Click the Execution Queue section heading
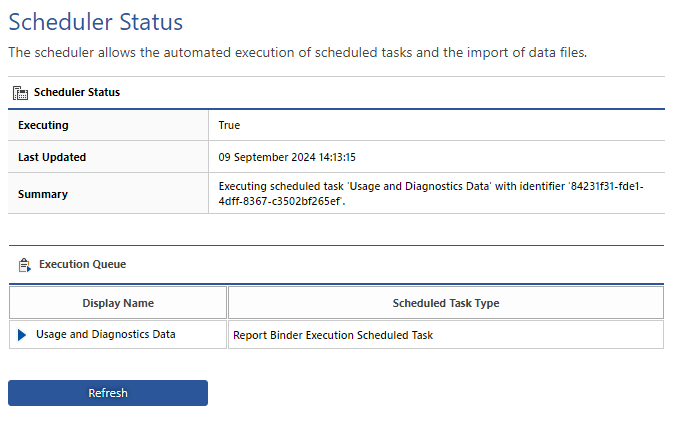This screenshot has width=676, height=433. pyautogui.click(x=82, y=264)
